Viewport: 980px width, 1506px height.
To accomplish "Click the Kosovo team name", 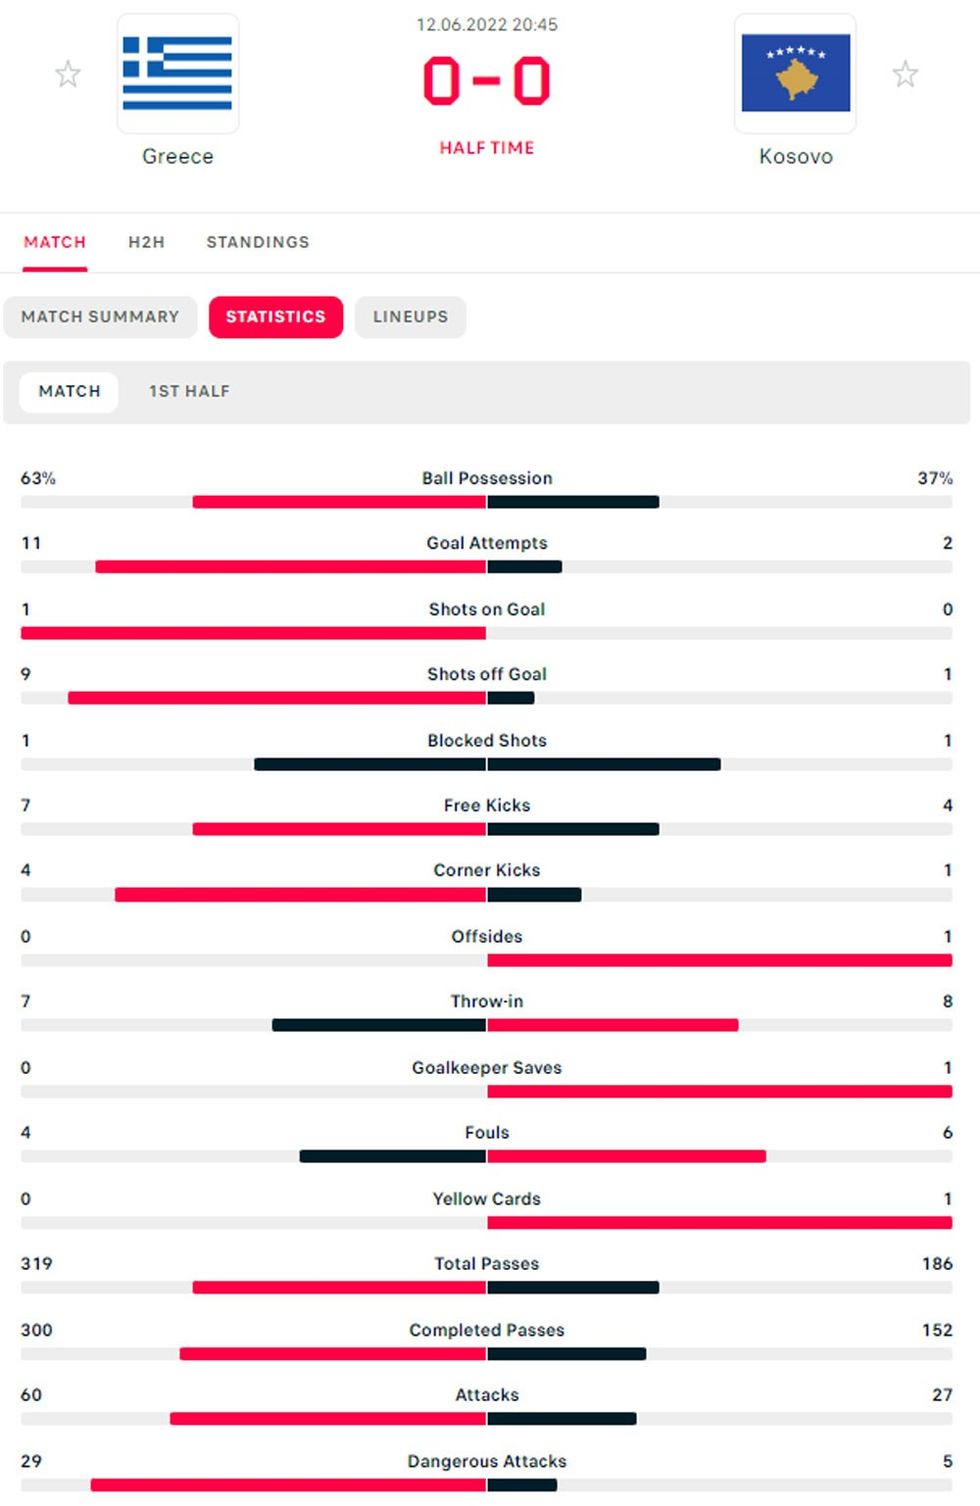I will [795, 156].
